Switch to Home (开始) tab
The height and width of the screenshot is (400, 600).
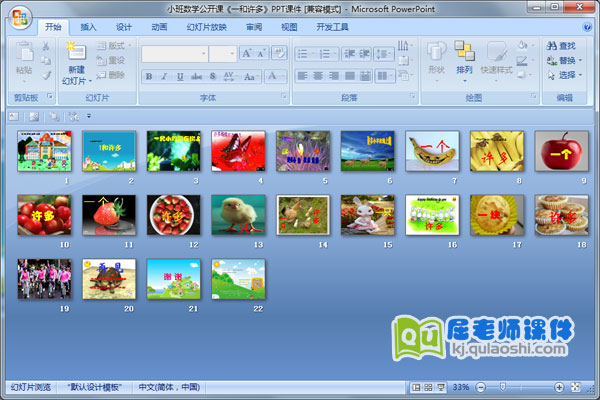click(x=53, y=27)
